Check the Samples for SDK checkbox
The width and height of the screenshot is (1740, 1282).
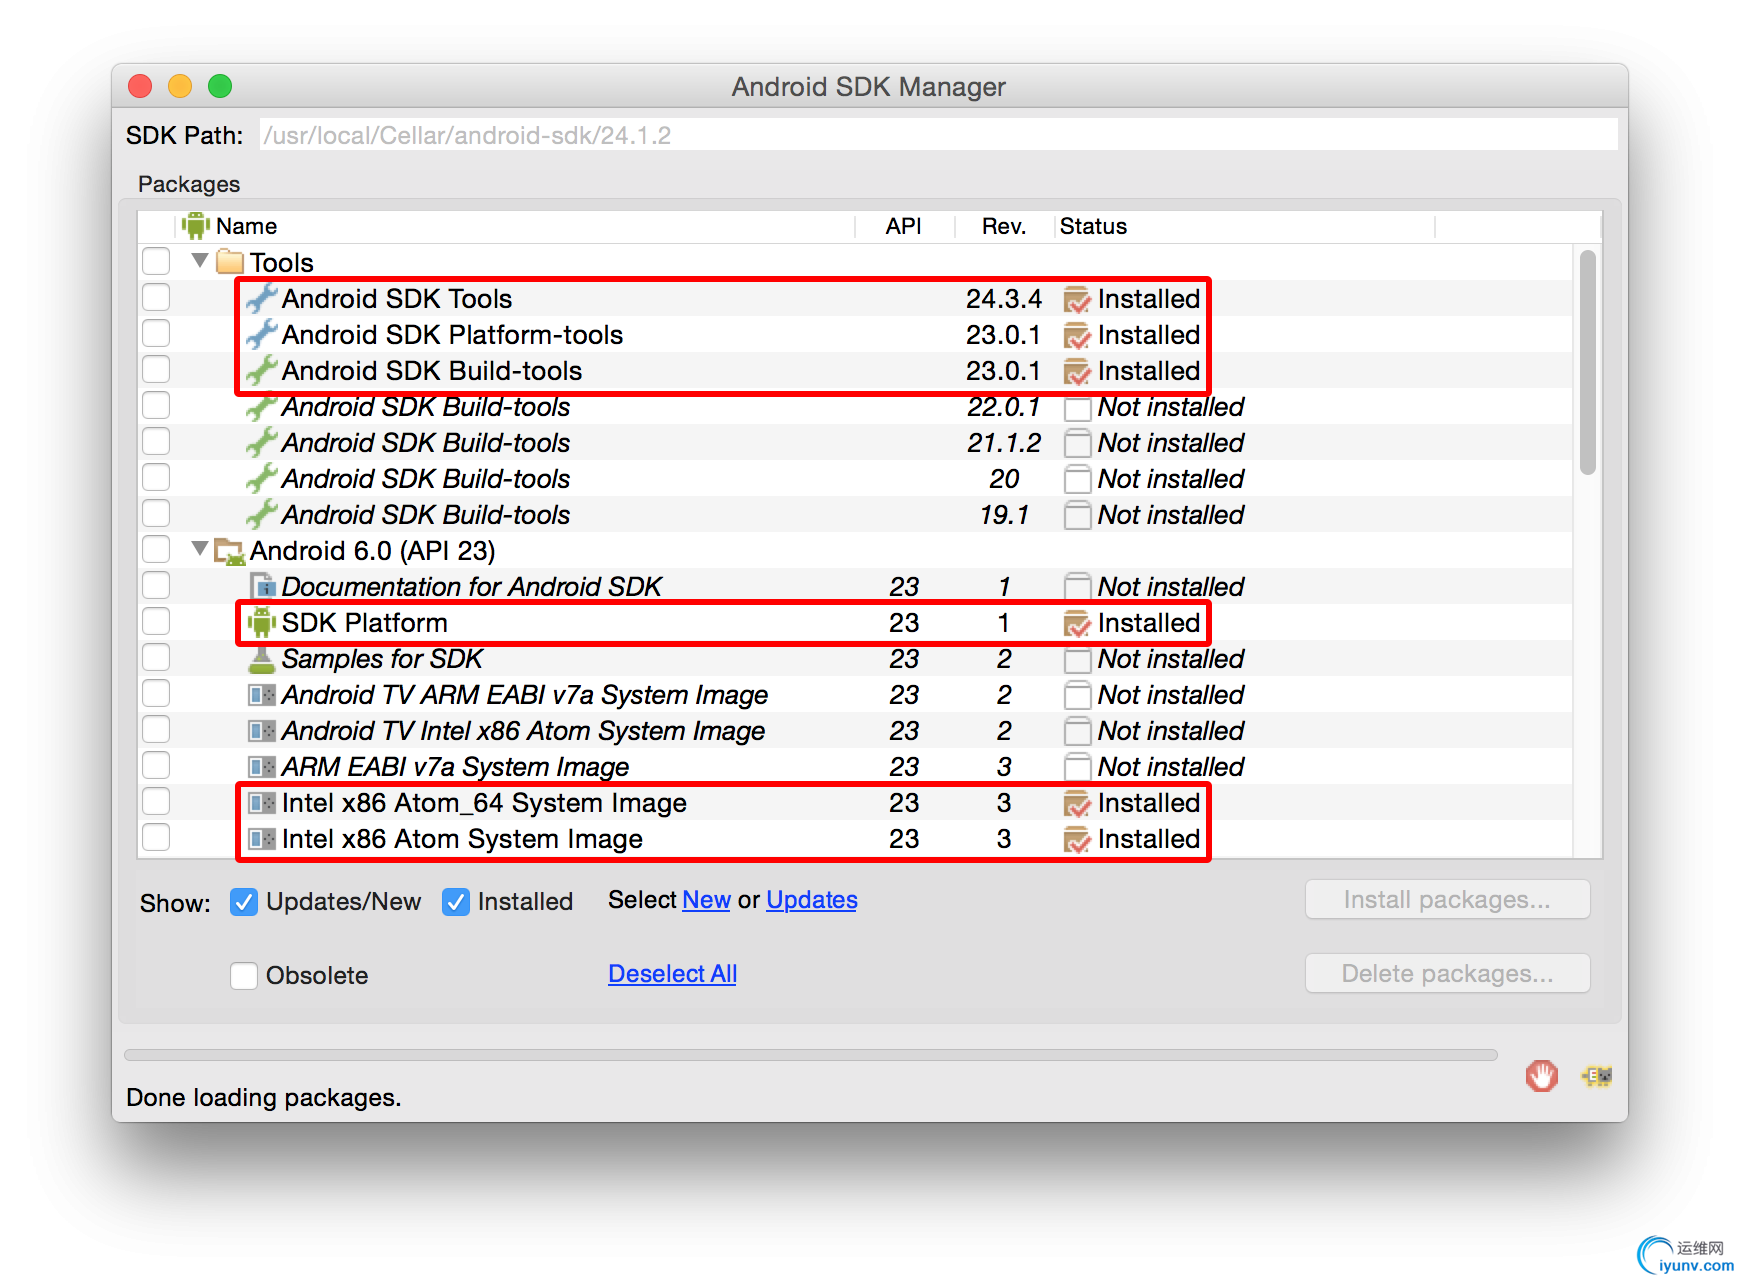156,657
